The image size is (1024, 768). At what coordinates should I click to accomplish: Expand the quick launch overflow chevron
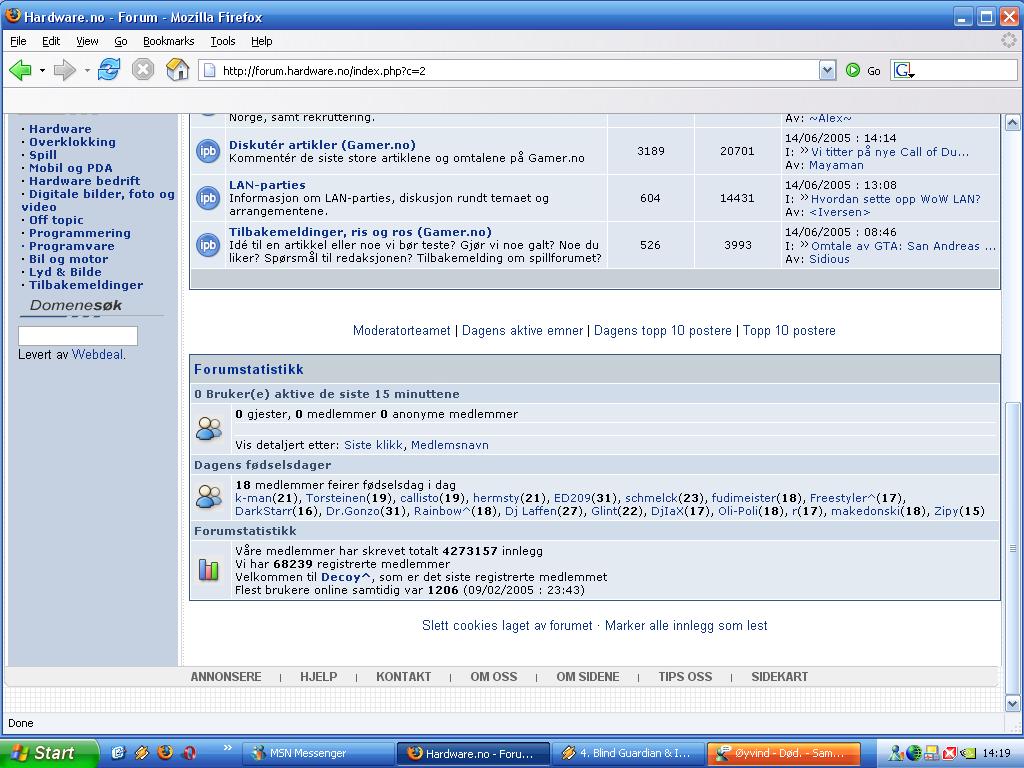tap(227, 747)
